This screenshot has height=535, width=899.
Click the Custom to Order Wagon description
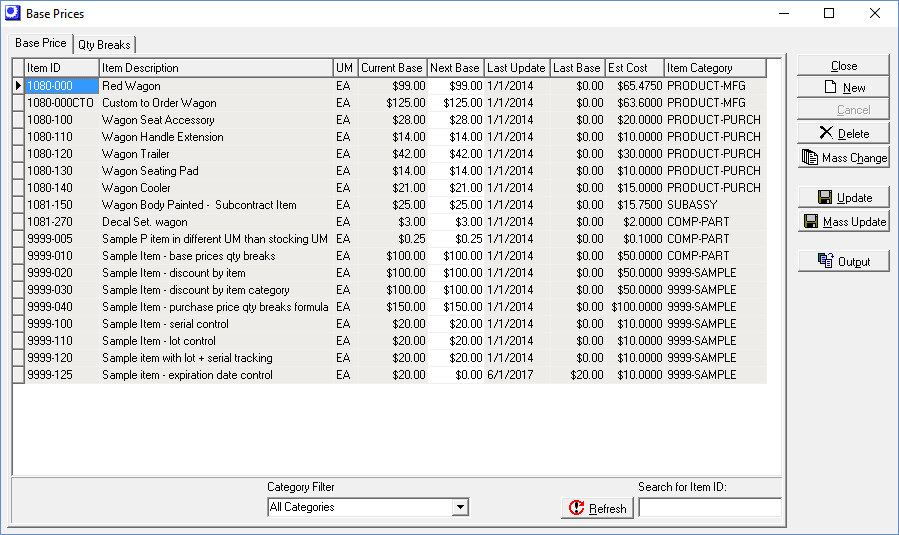pos(159,103)
